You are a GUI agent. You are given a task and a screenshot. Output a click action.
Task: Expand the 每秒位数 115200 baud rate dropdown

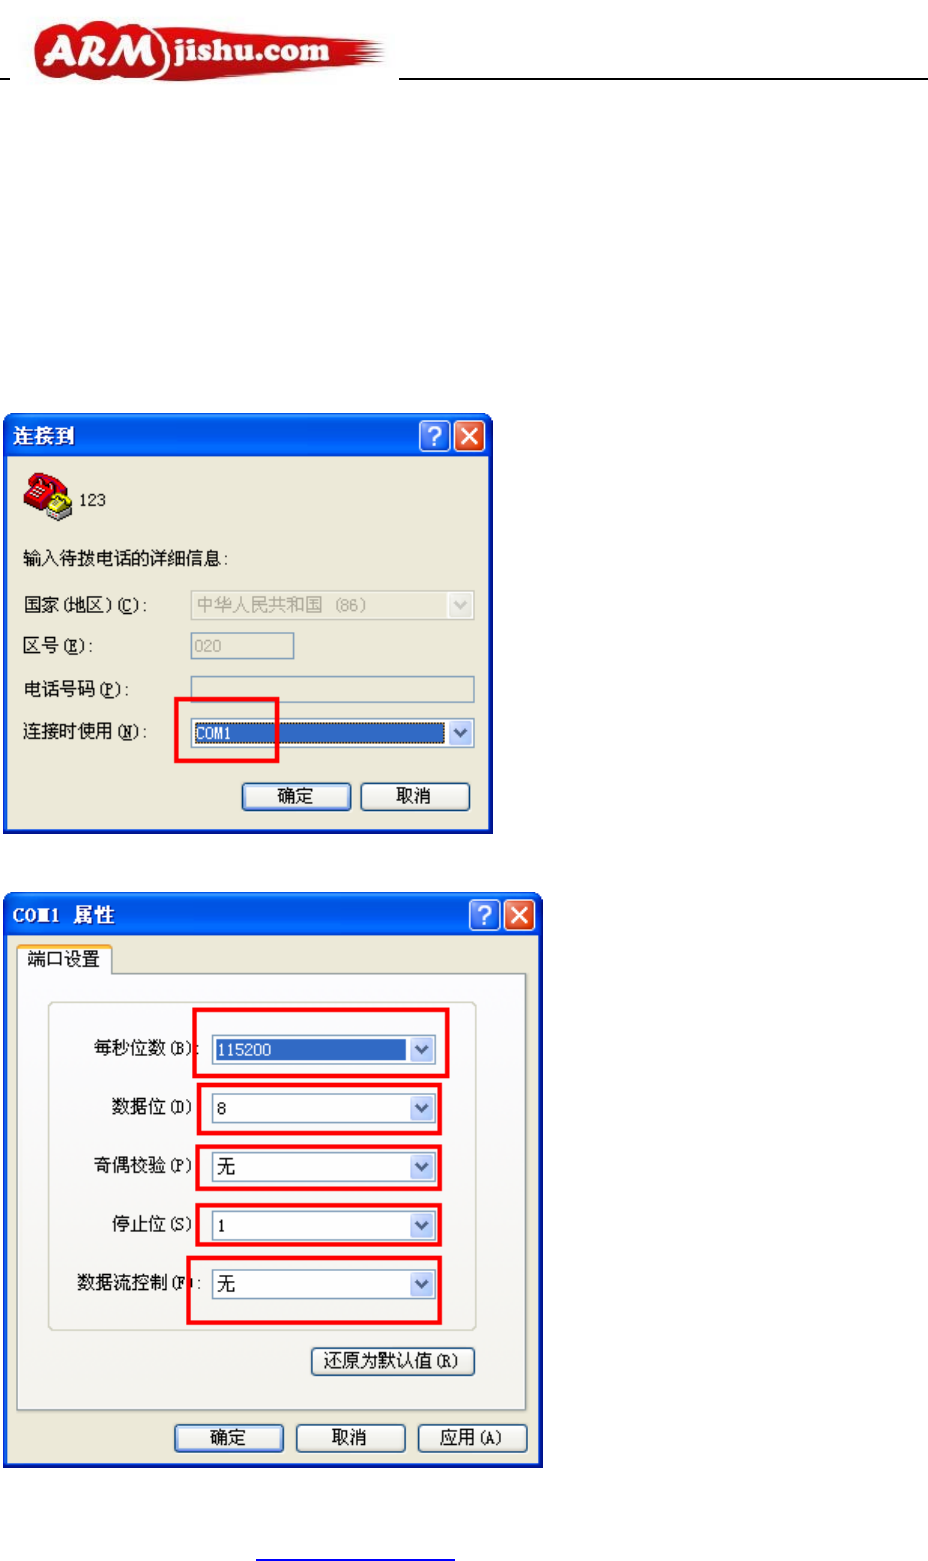tap(422, 1049)
